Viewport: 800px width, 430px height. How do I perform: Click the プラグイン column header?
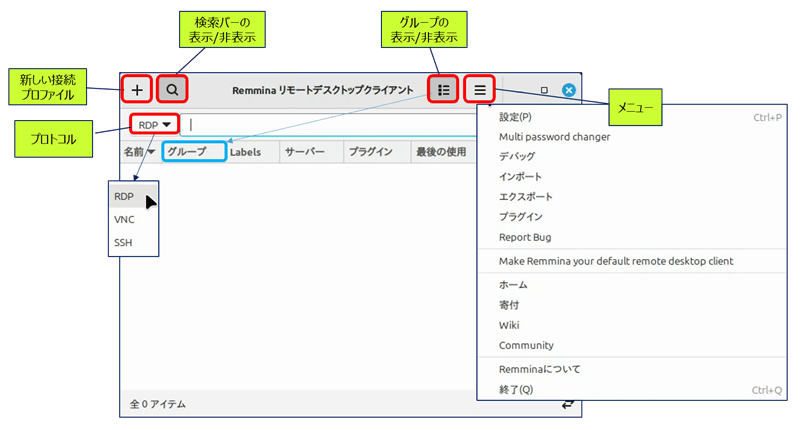378,152
